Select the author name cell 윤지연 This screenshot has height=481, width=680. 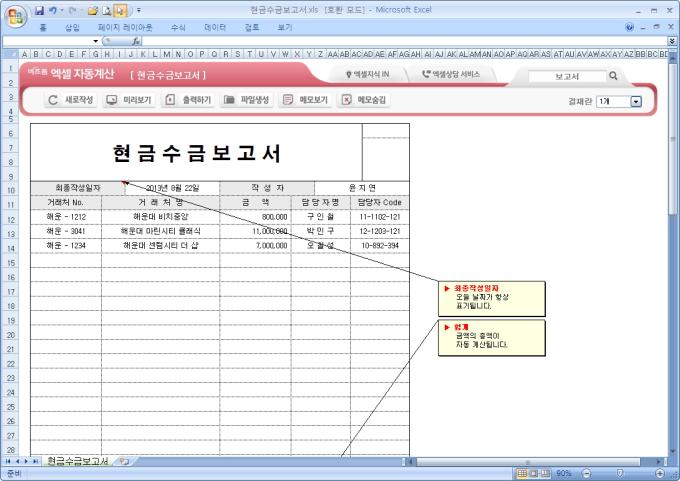coord(362,188)
